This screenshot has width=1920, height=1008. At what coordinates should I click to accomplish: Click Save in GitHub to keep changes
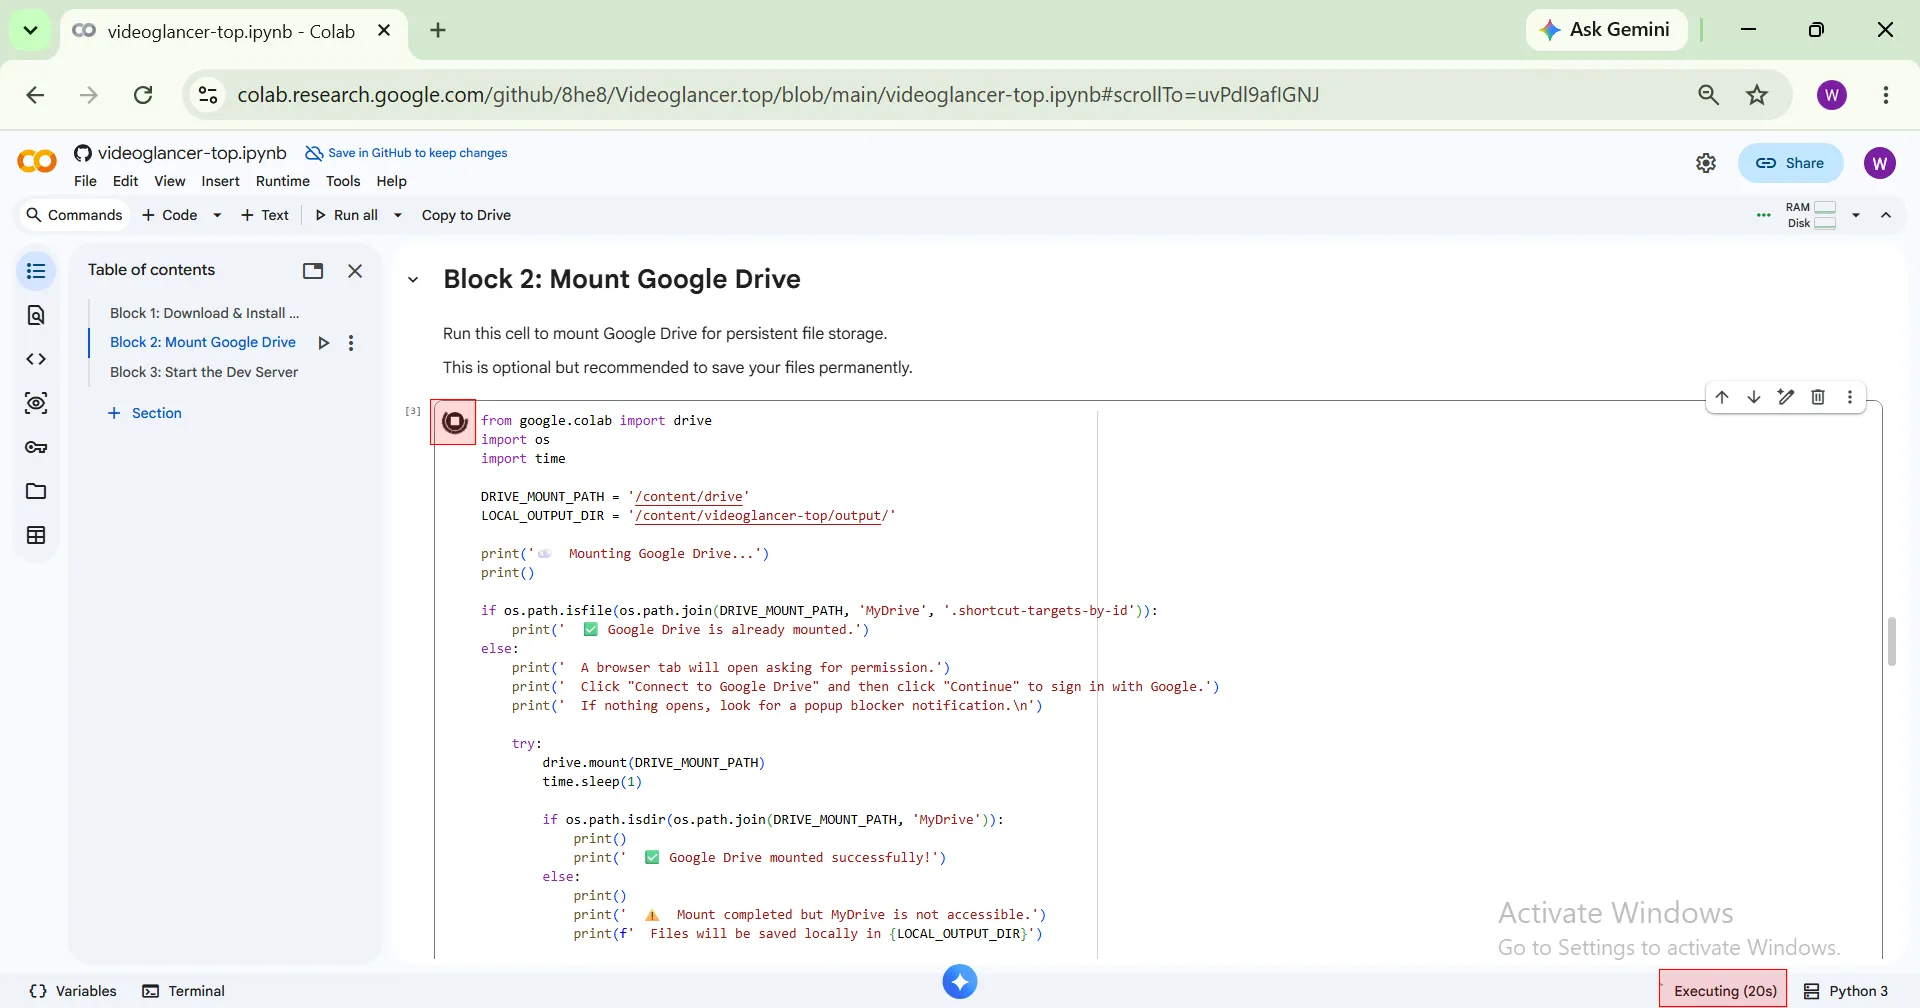coord(406,153)
